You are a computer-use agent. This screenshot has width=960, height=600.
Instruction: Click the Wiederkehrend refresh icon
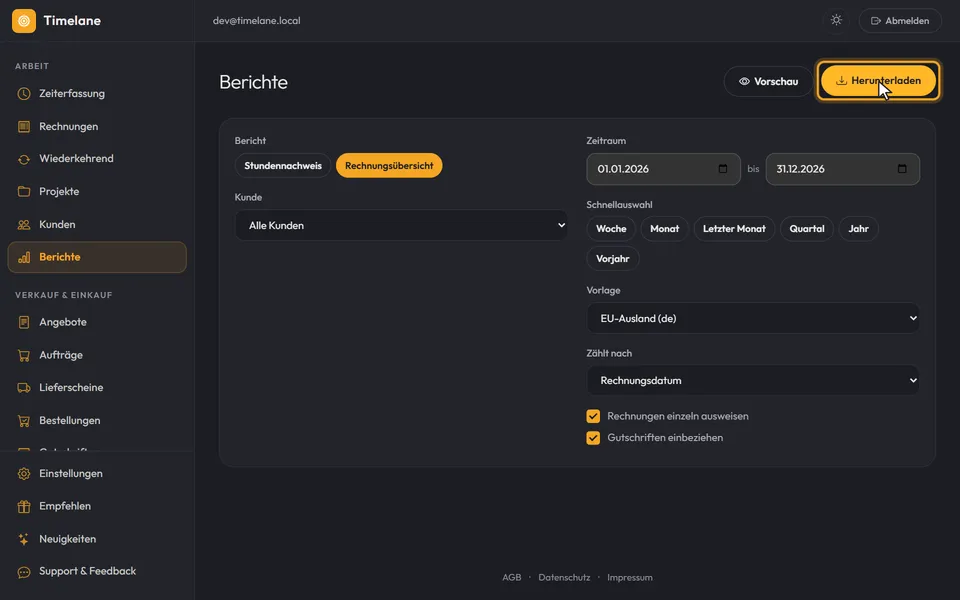click(x=24, y=159)
